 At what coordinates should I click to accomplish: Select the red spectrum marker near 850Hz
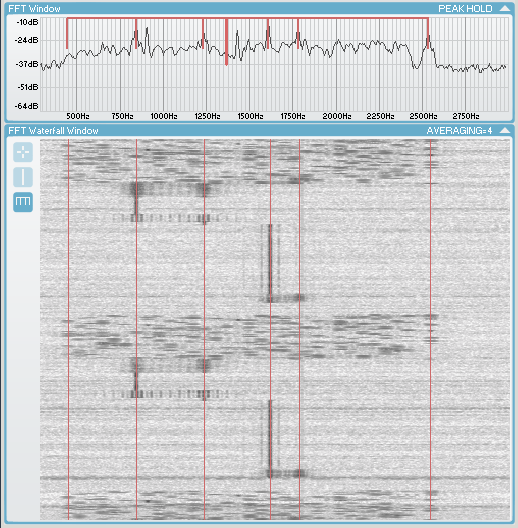click(x=136, y=34)
